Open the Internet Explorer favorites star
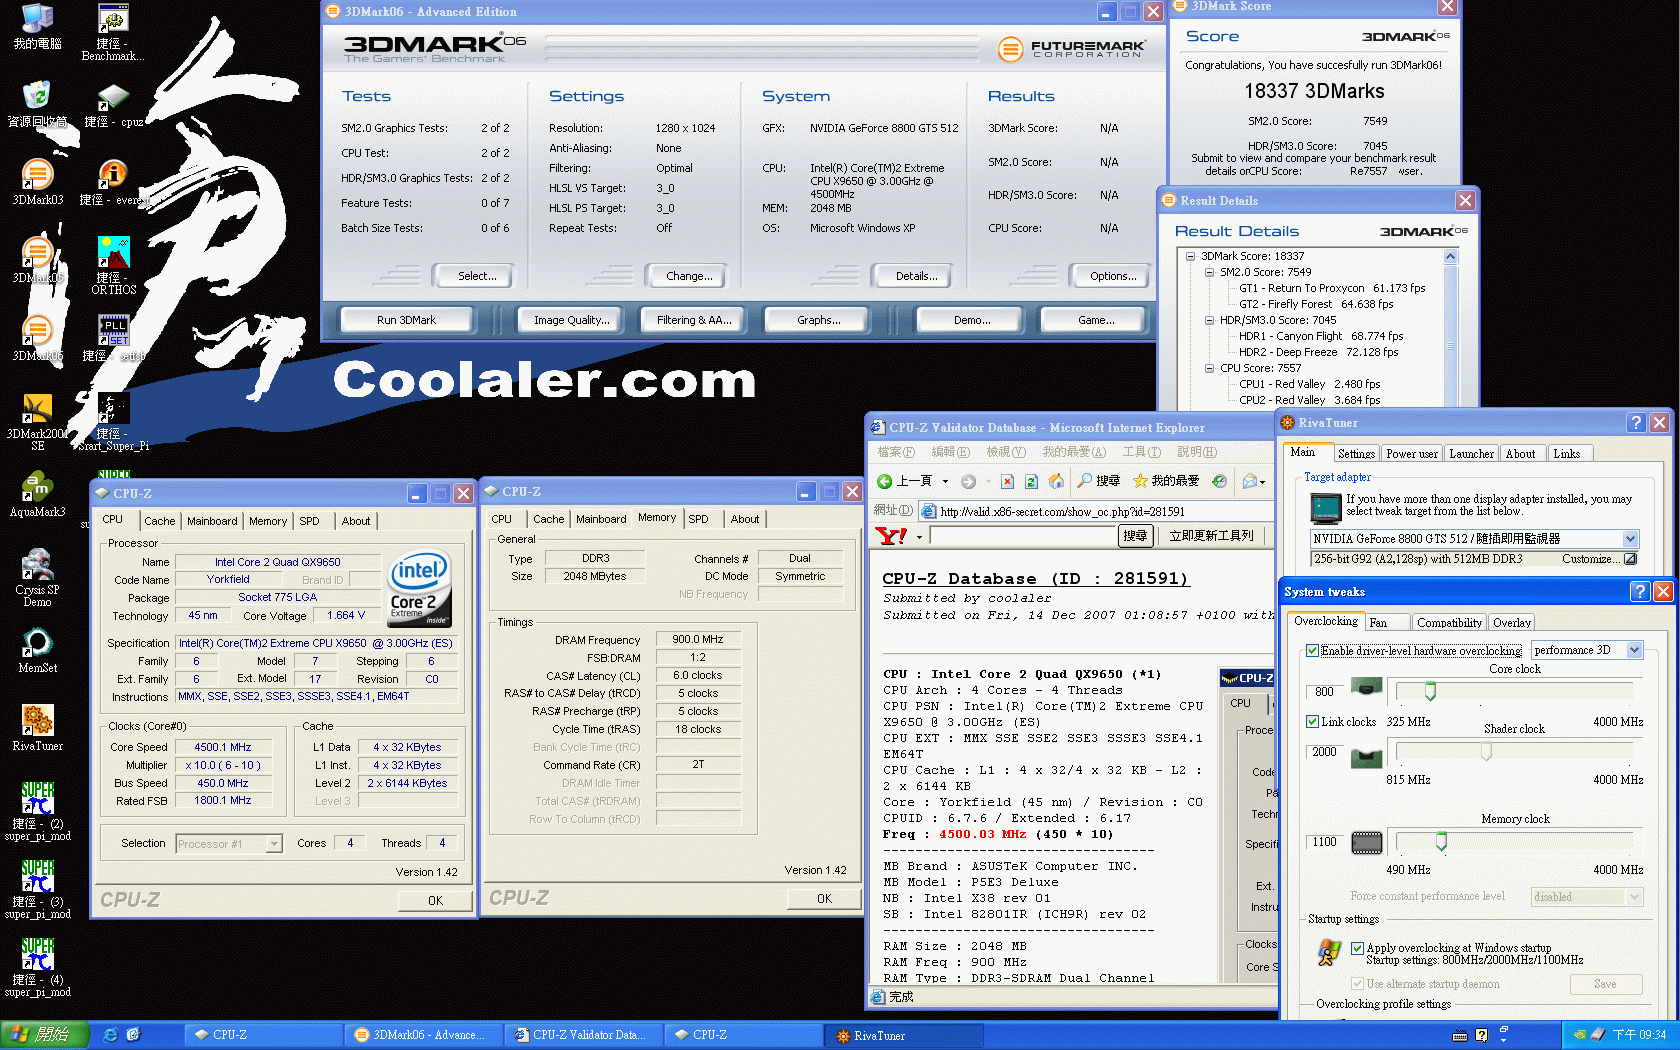 tap(1140, 481)
